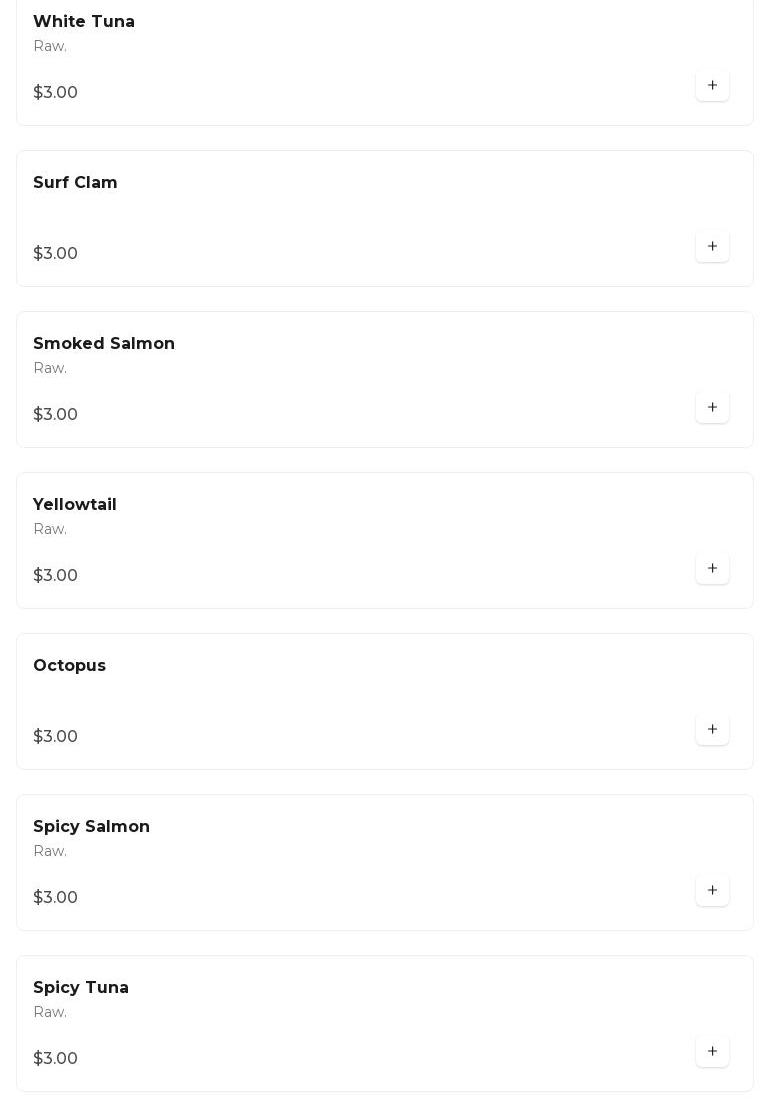Select the Smoked Salmon item title
The height and width of the screenshot is (1102, 770).
[x=104, y=344]
